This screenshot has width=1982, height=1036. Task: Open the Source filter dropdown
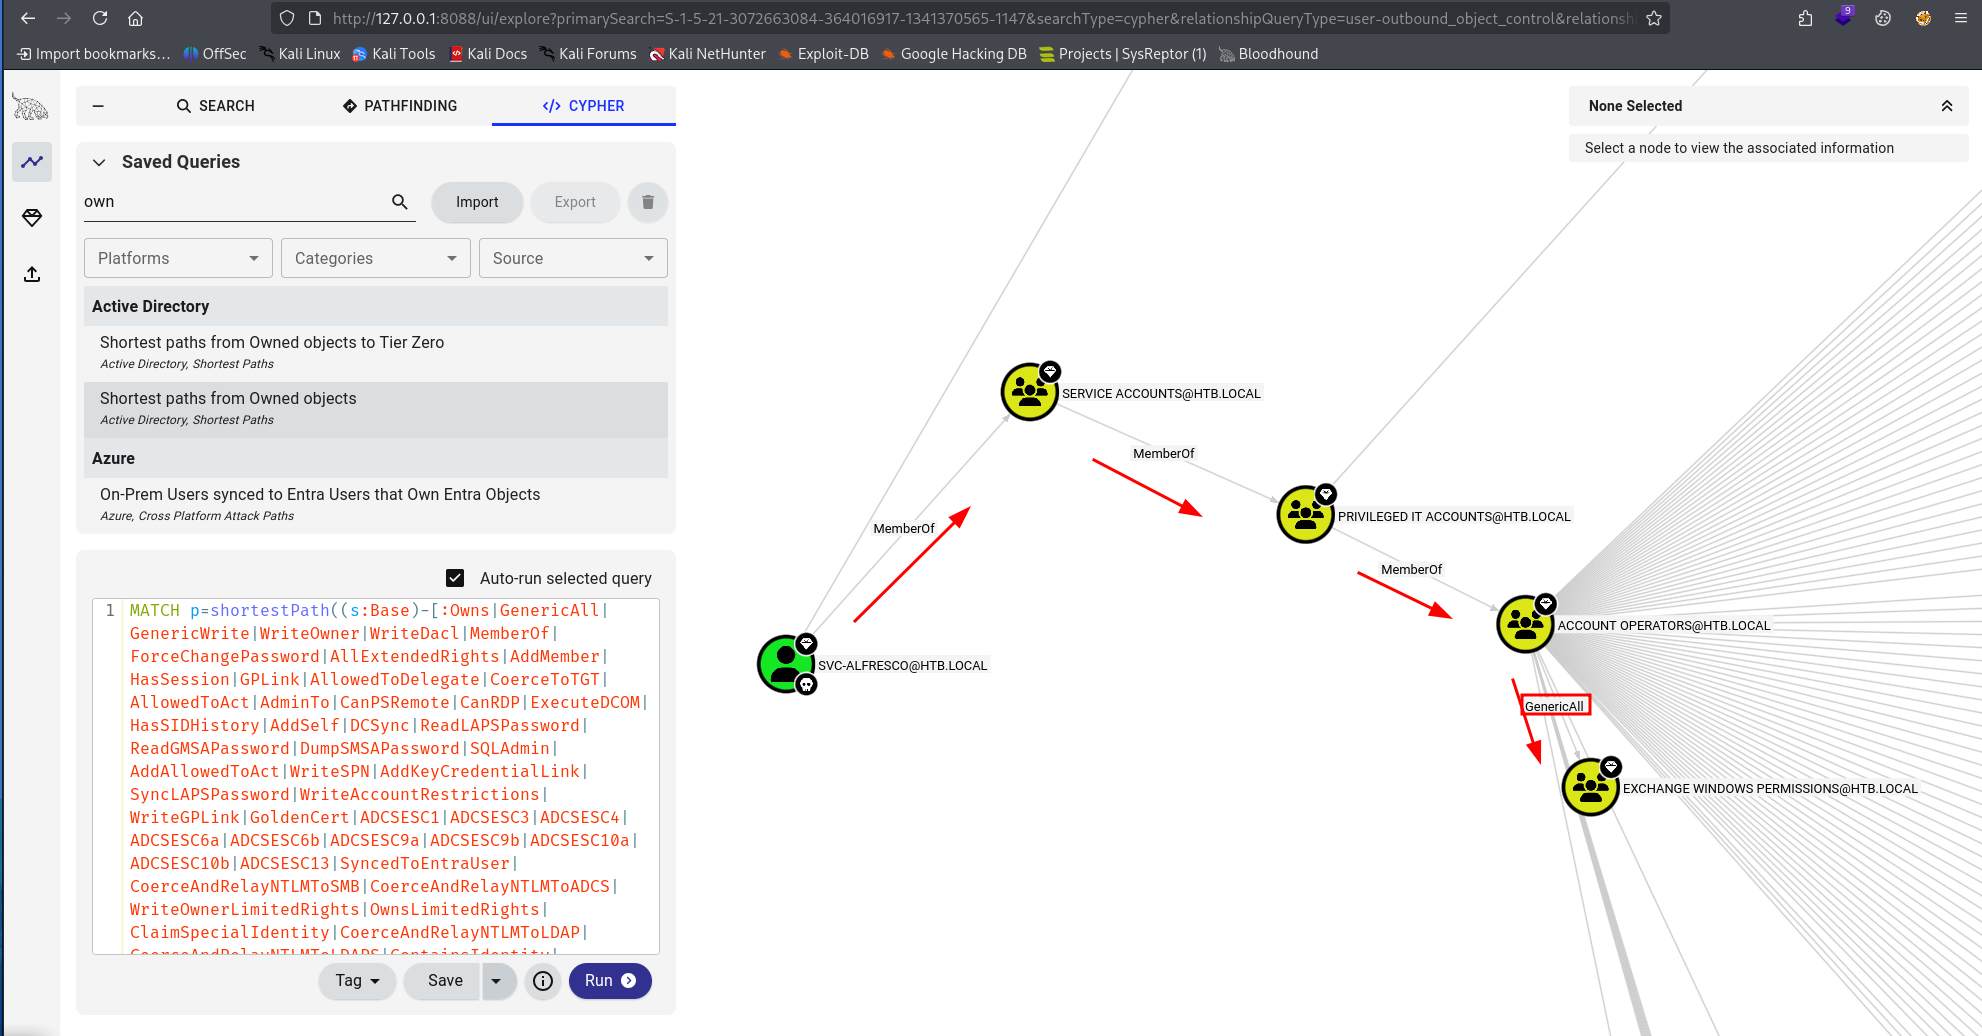(x=572, y=258)
